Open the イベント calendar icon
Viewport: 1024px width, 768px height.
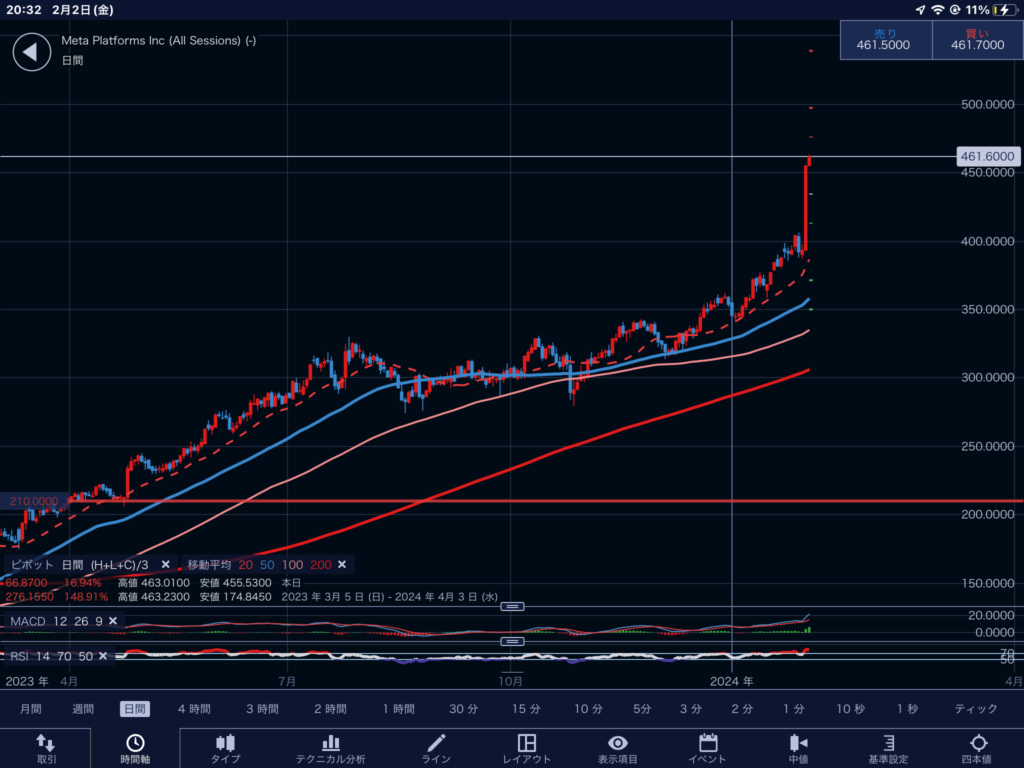(708, 748)
